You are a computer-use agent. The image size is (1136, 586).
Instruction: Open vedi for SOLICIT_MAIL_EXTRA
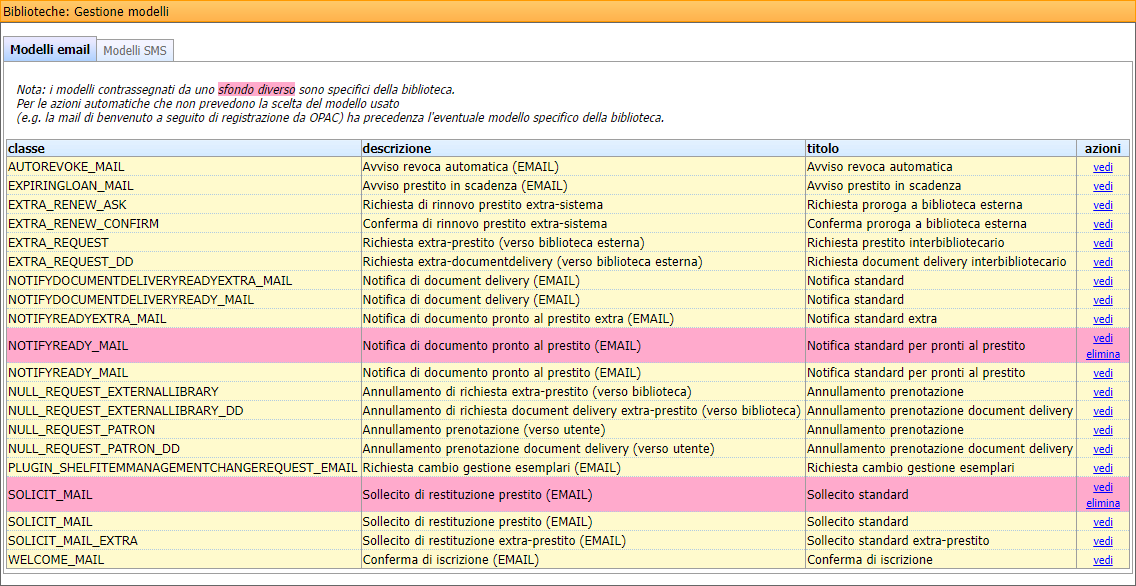tap(1102, 541)
